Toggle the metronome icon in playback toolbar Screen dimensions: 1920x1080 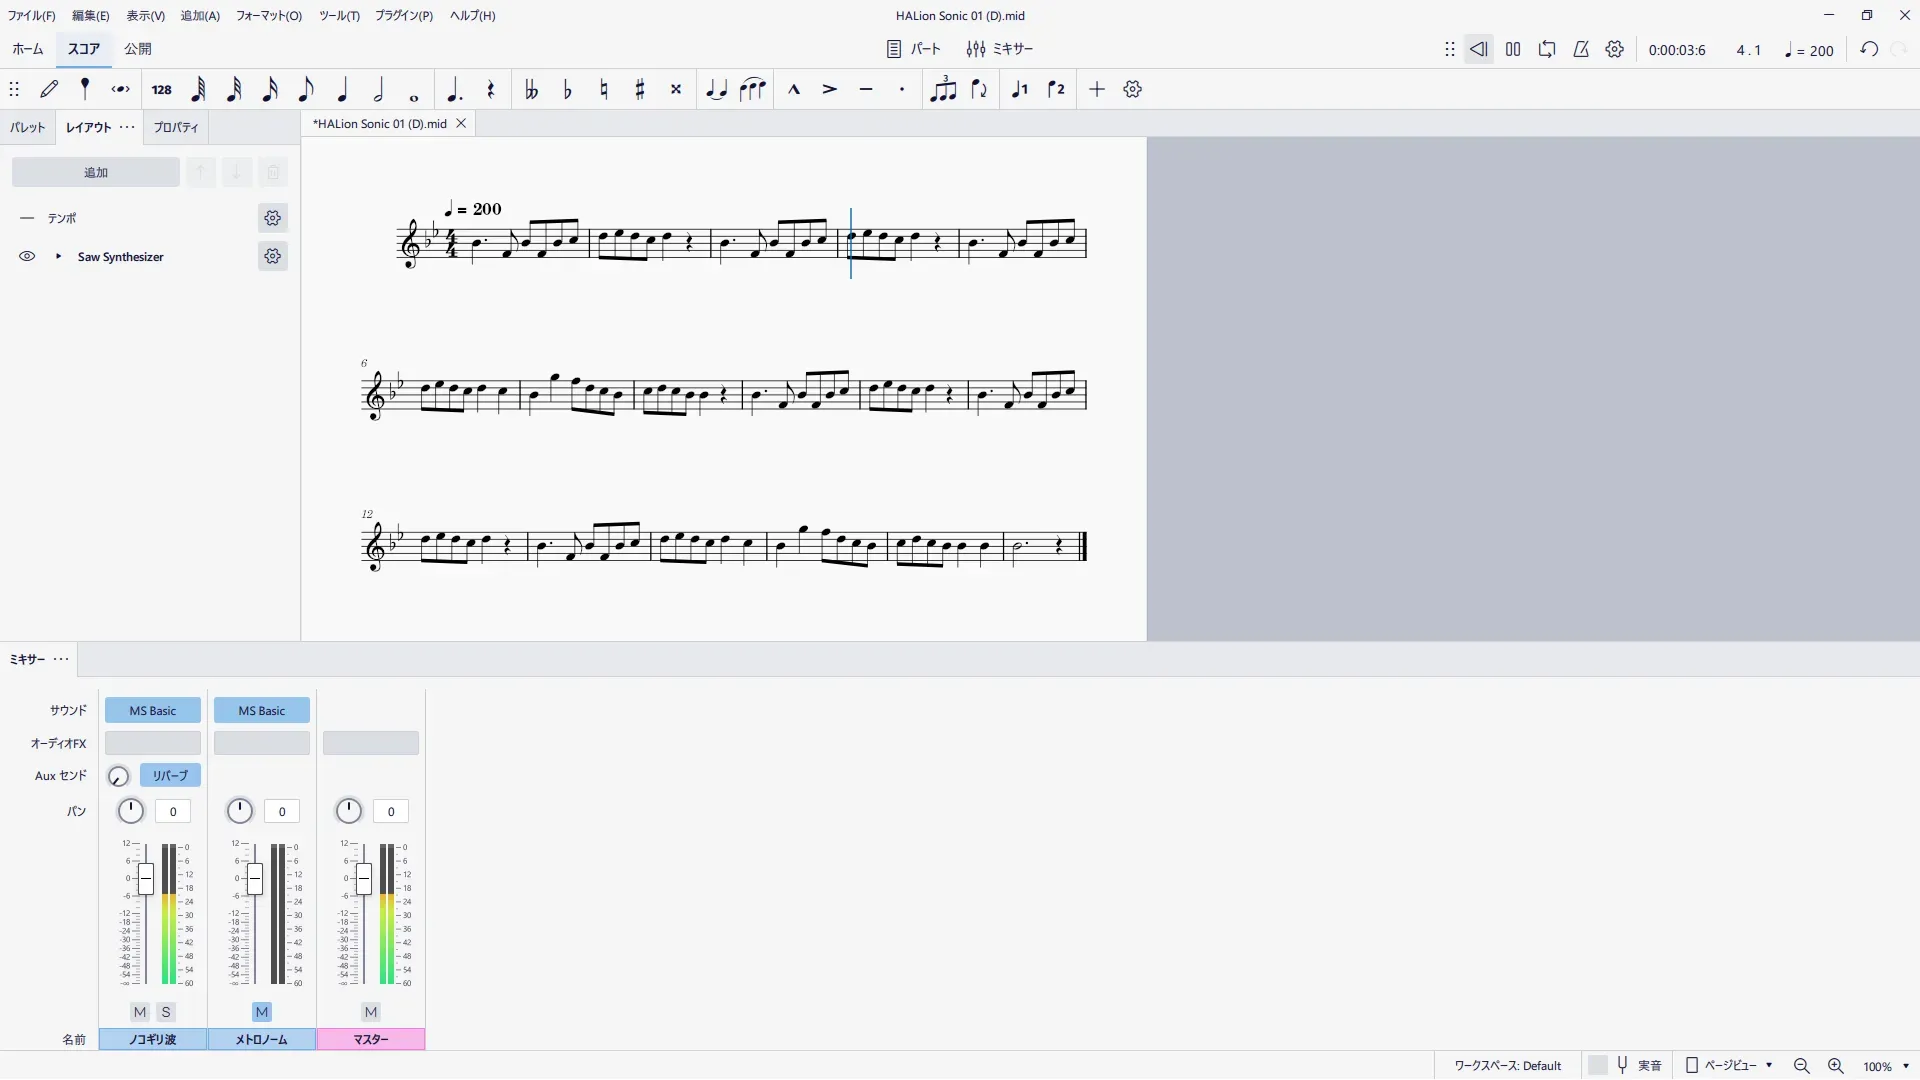[1581, 49]
